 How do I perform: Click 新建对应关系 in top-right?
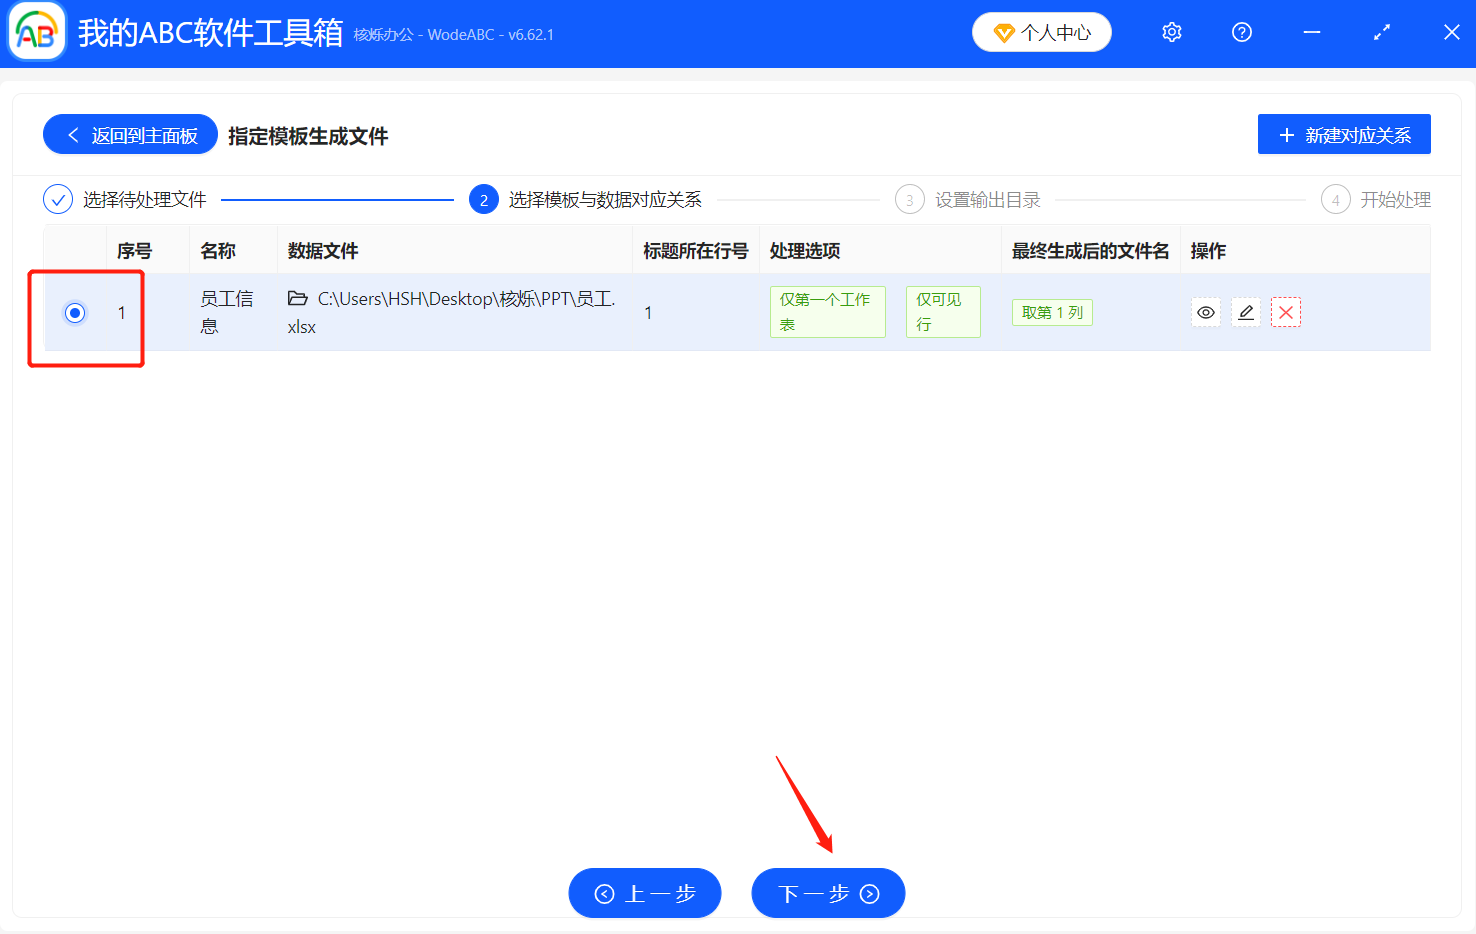tap(1344, 134)
